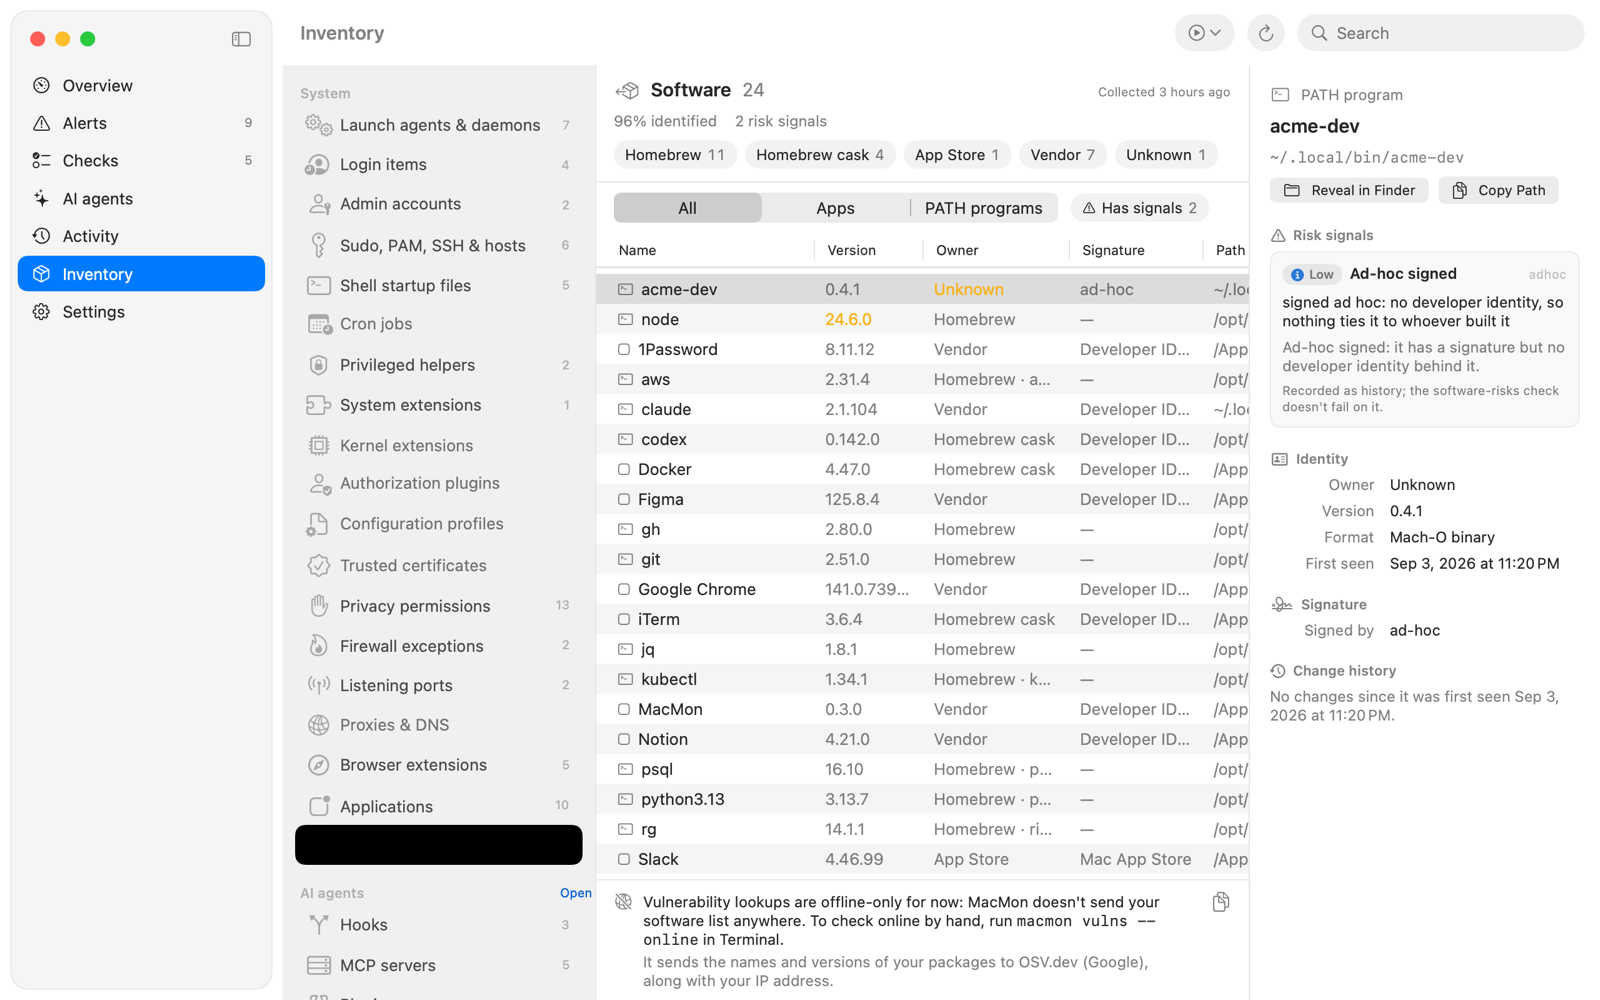Click Open link beside AI agents

point(575,893)
